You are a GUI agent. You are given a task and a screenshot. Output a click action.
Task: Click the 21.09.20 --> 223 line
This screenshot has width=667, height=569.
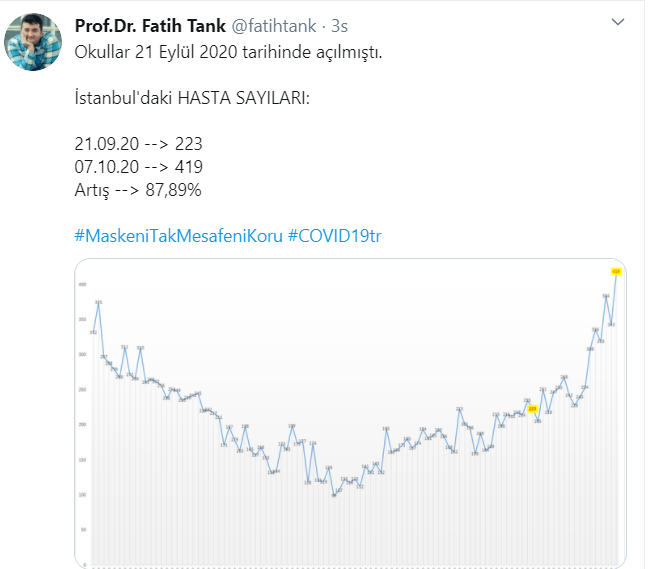[138, 143]
